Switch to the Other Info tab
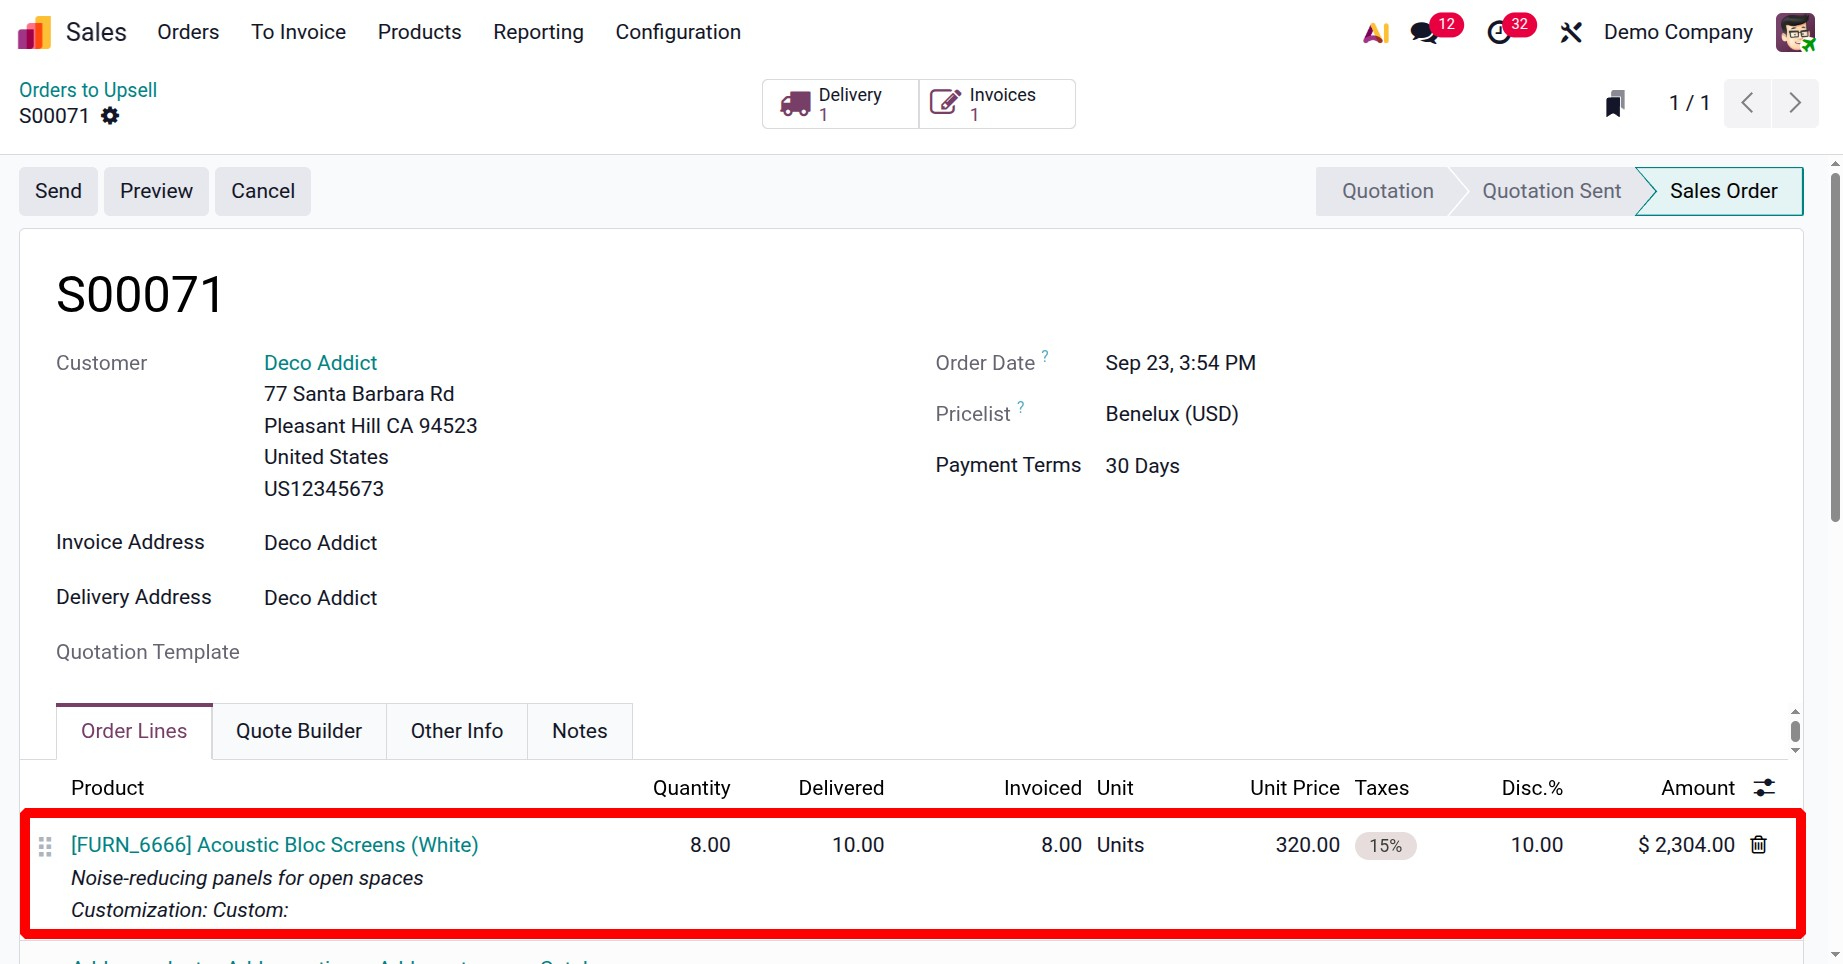 click(x=457, y=731)
